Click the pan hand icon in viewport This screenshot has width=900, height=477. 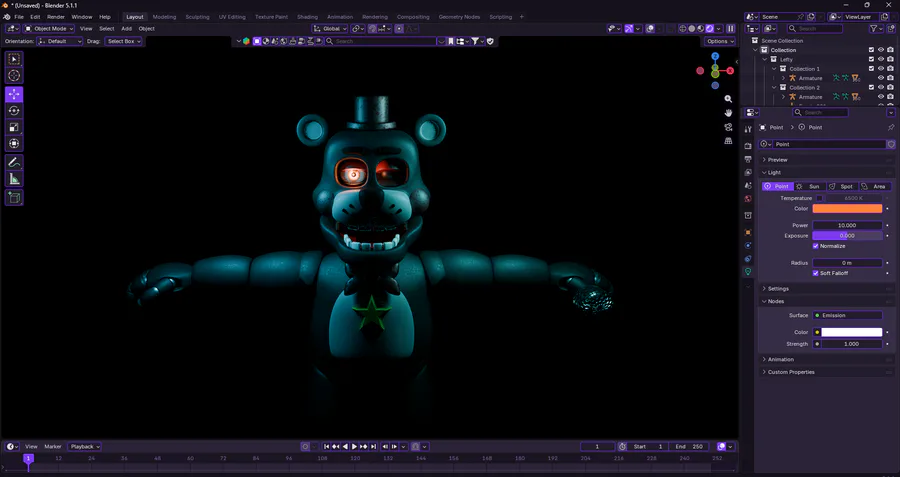point(728,113)
